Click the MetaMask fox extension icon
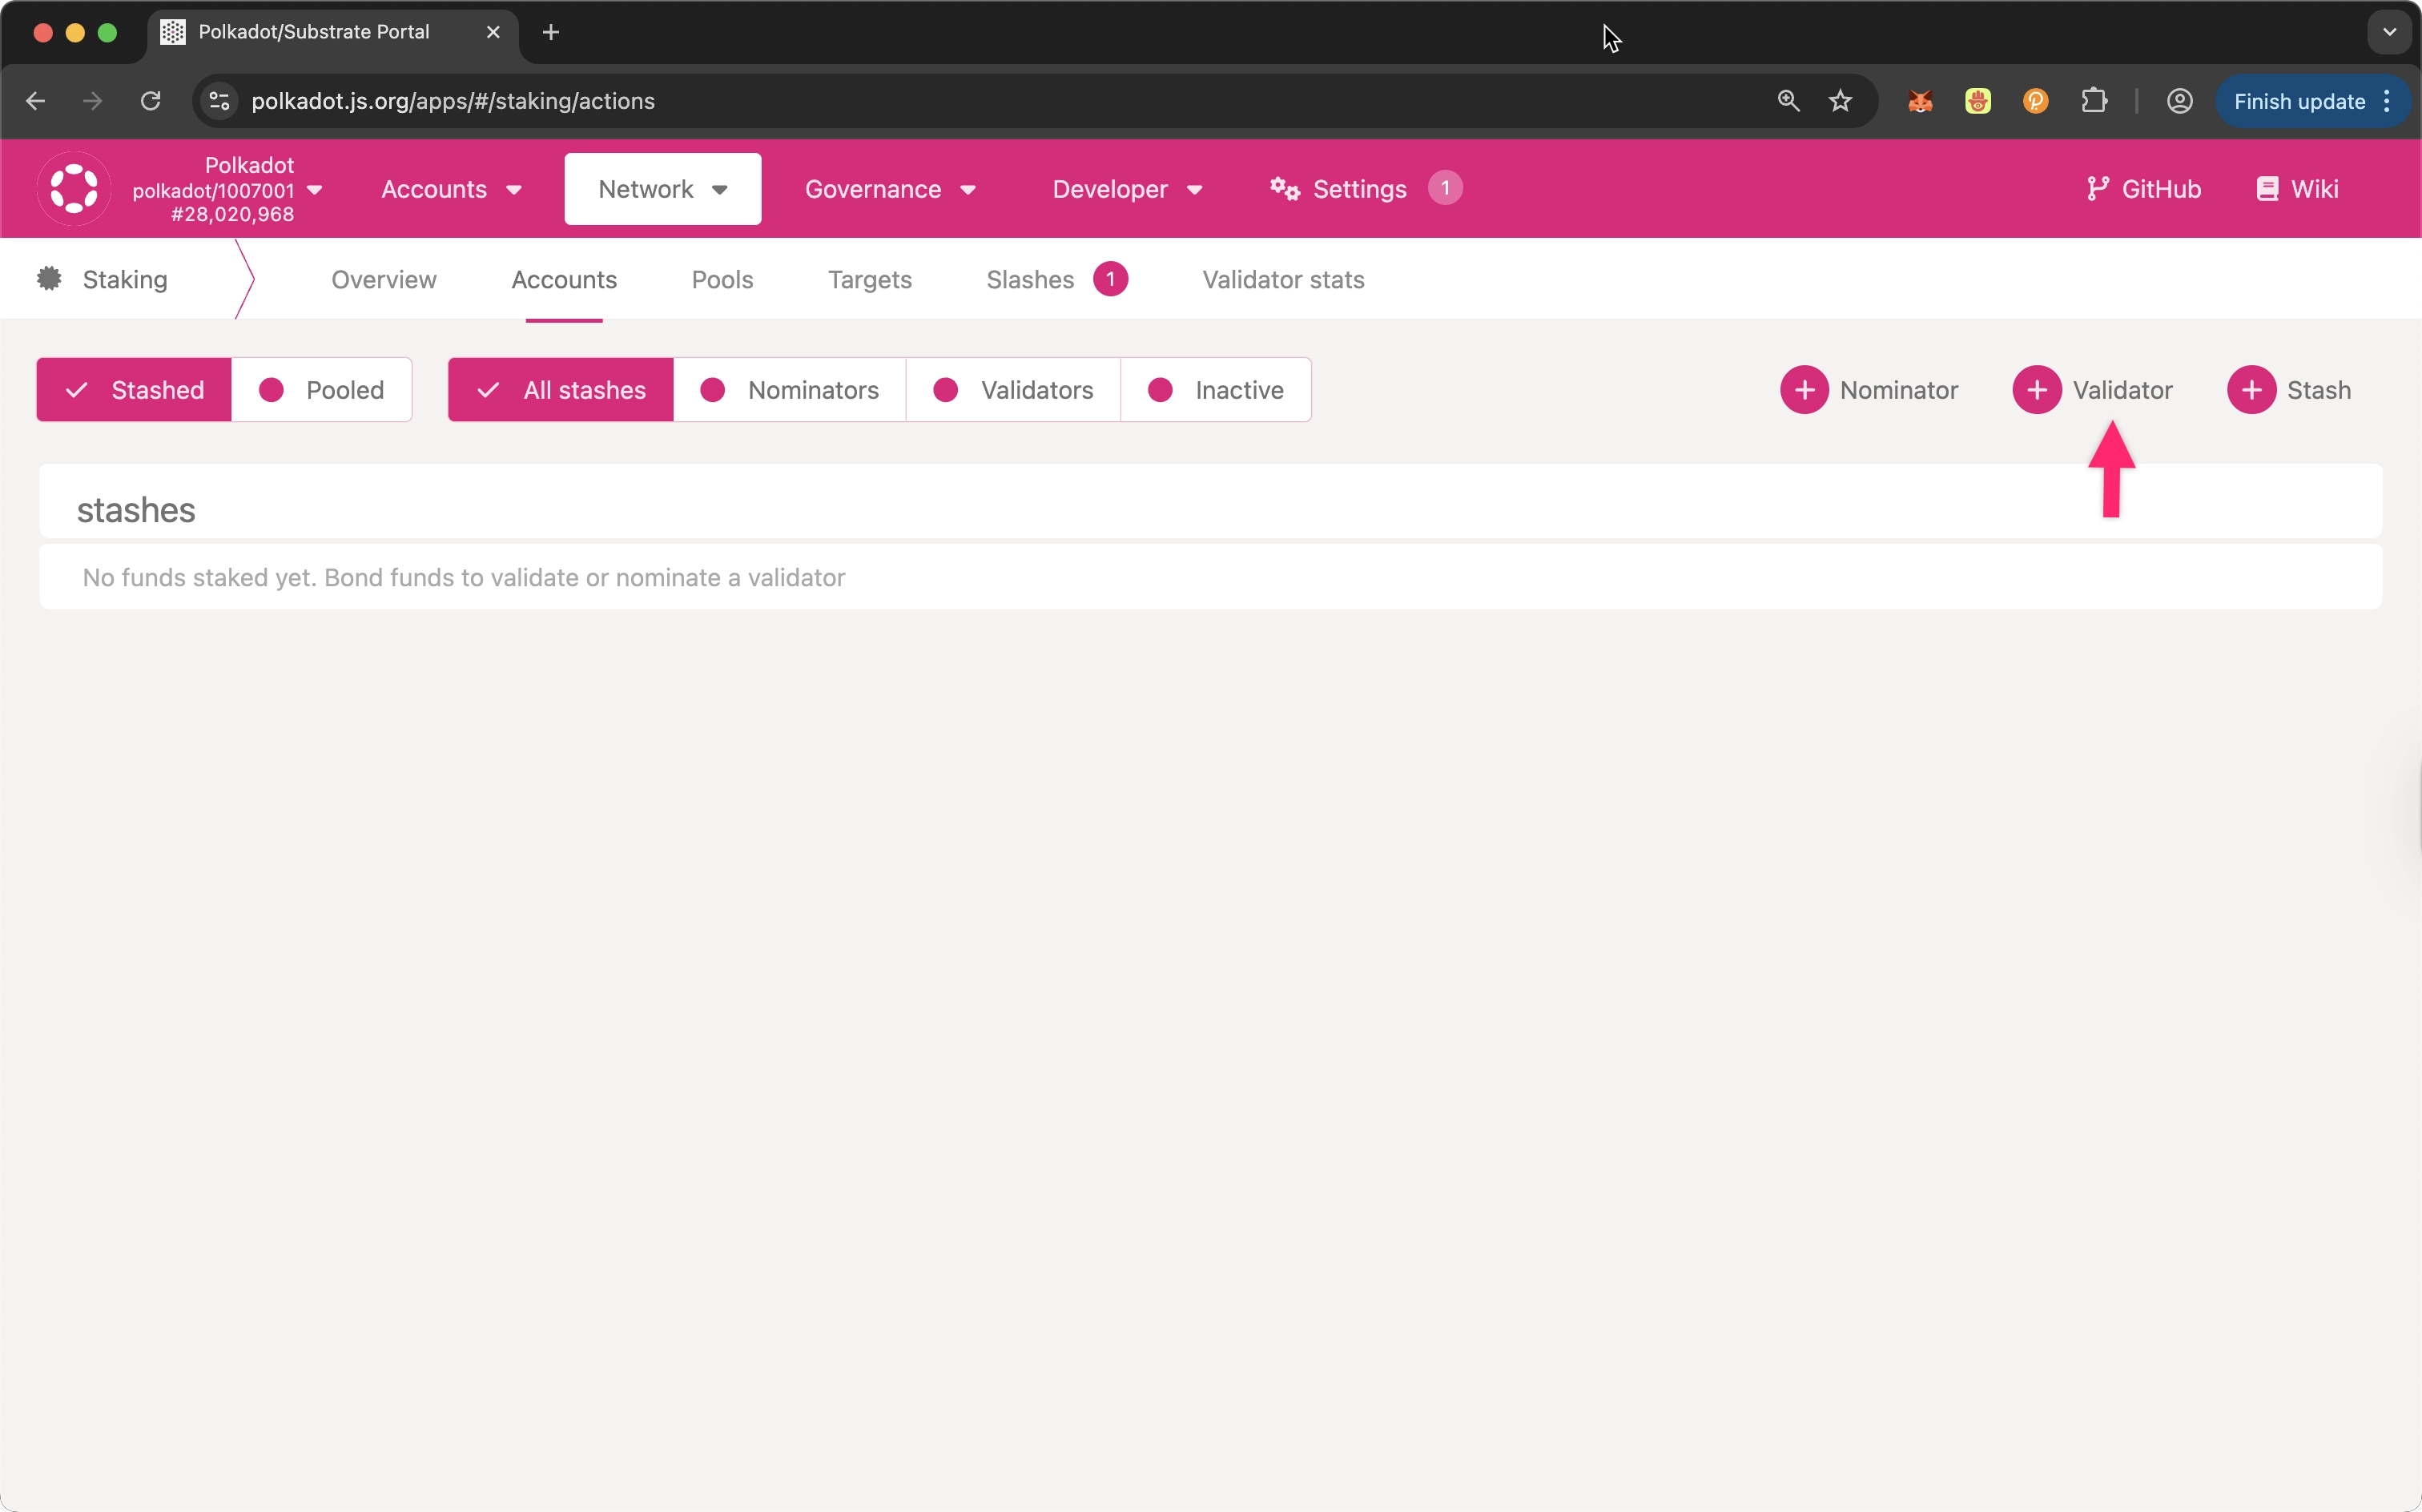The height and width of the screenshot is (1512, 2422). (1919, 101)
